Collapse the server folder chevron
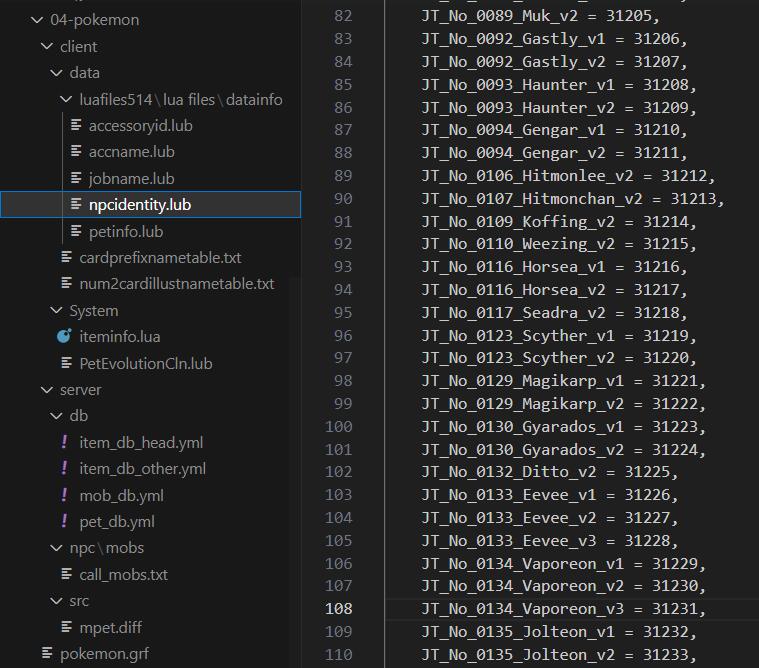 [47, 390]
